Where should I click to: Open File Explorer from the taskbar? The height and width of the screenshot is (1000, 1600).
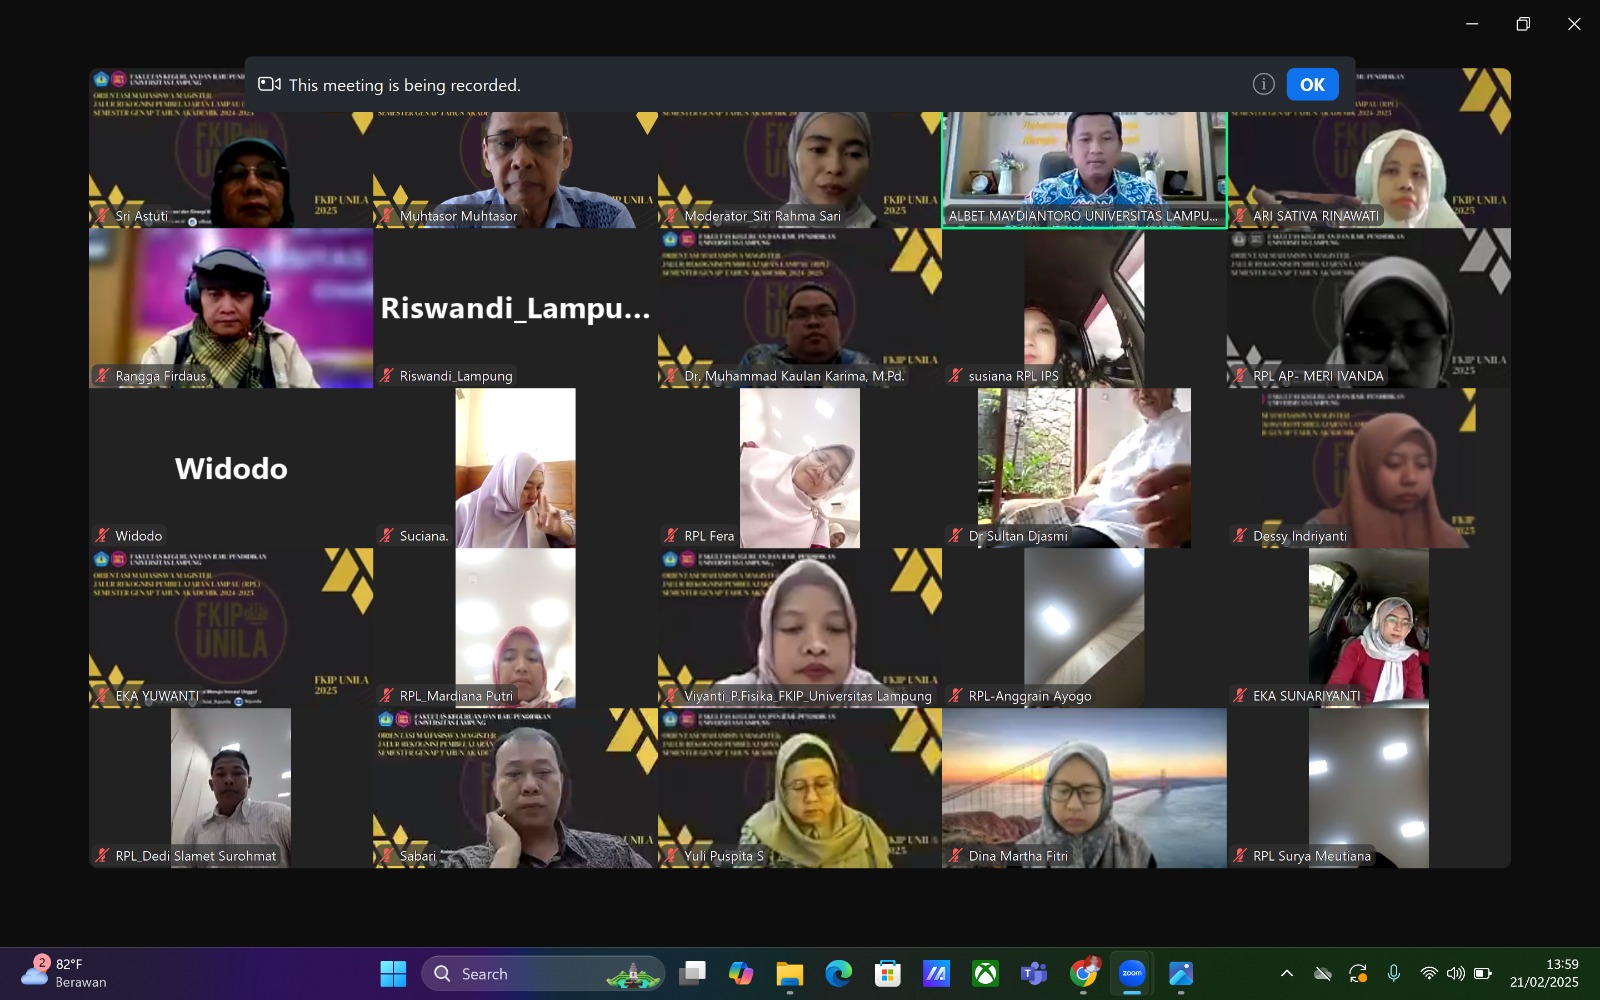(789, 973)
